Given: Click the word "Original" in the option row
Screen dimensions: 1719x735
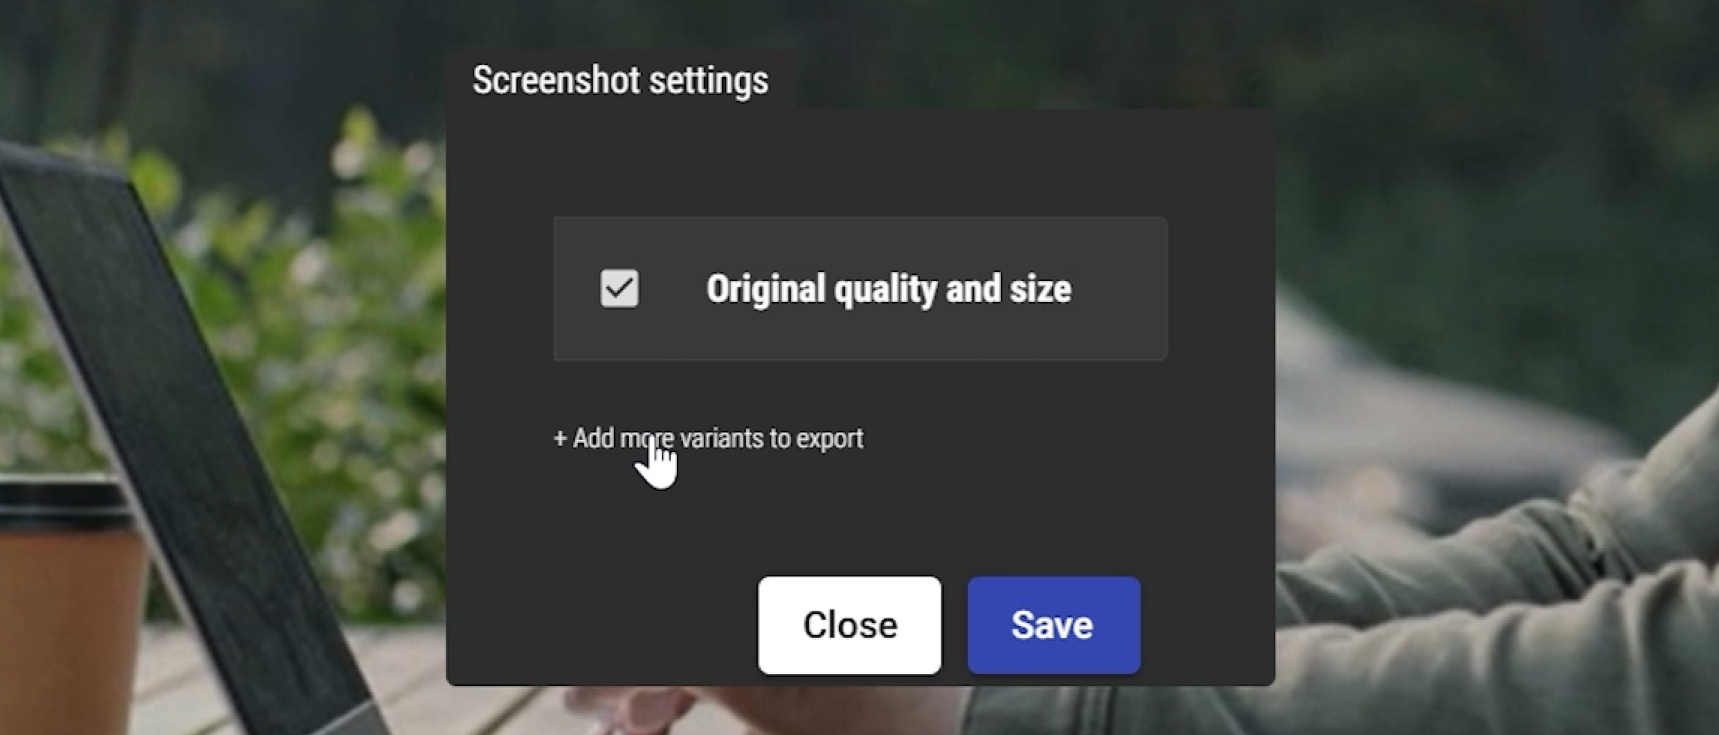Looking at the screenshot, I should (766, 289).
